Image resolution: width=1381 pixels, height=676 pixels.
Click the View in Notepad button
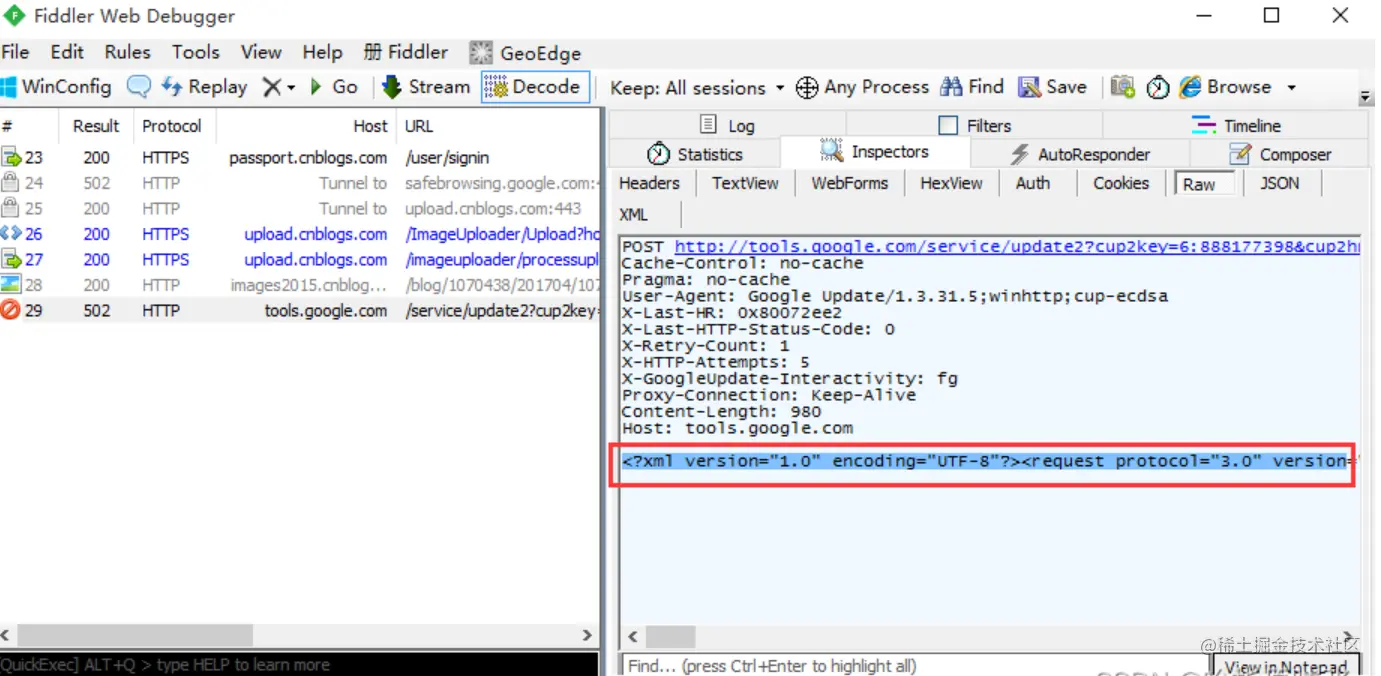coord(1287,666)
